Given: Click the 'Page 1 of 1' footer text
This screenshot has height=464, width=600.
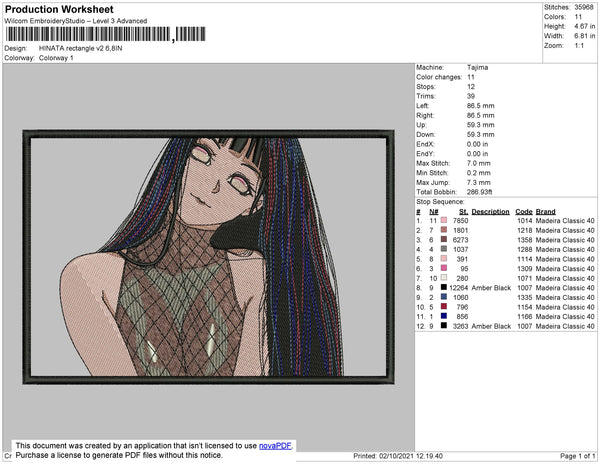Looking at the screenshot, I should (x=577, y=456).
